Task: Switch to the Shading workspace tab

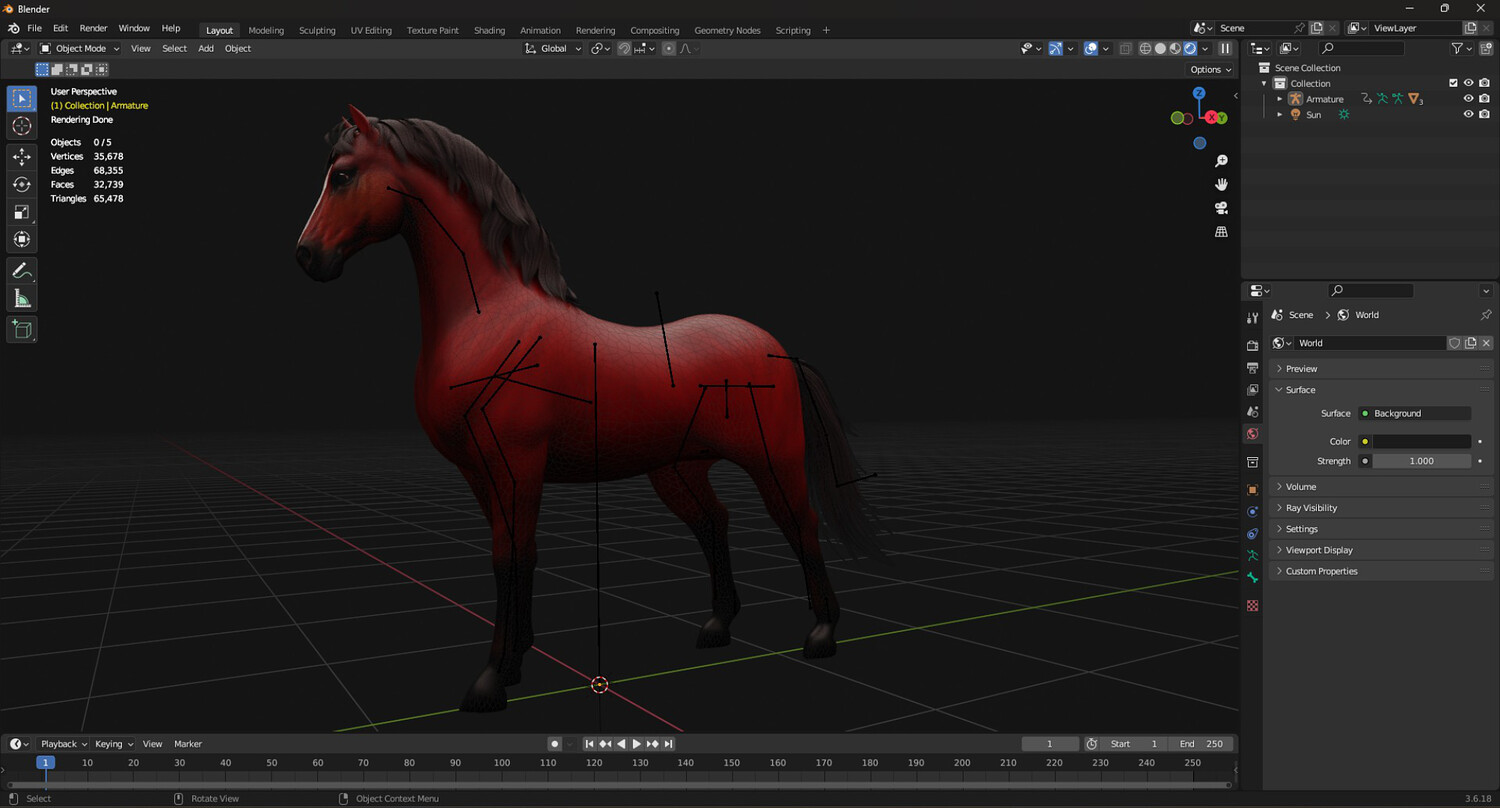Action: click(x=489, y=30)
